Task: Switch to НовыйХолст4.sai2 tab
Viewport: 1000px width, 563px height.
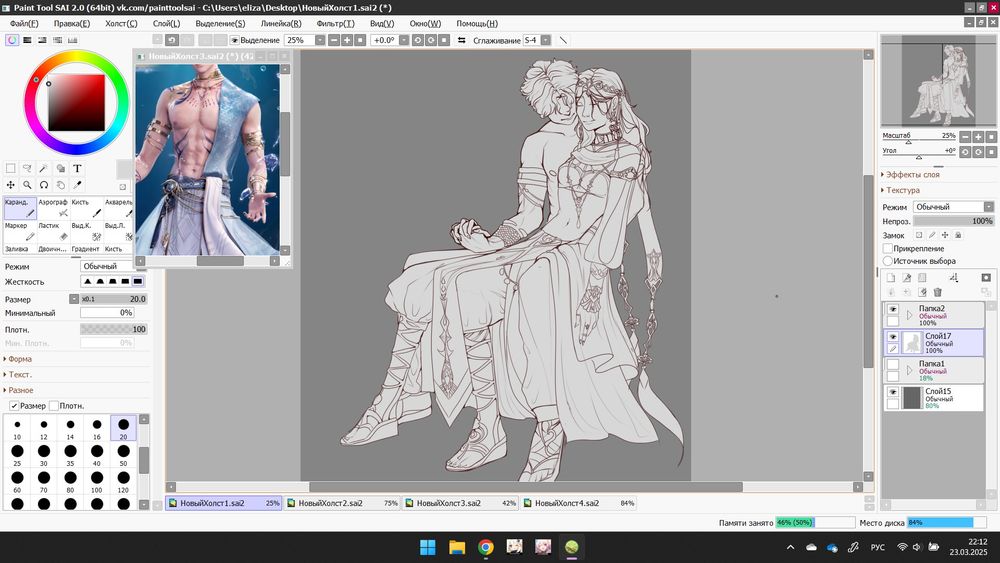Action: click(x=578, y=503)
